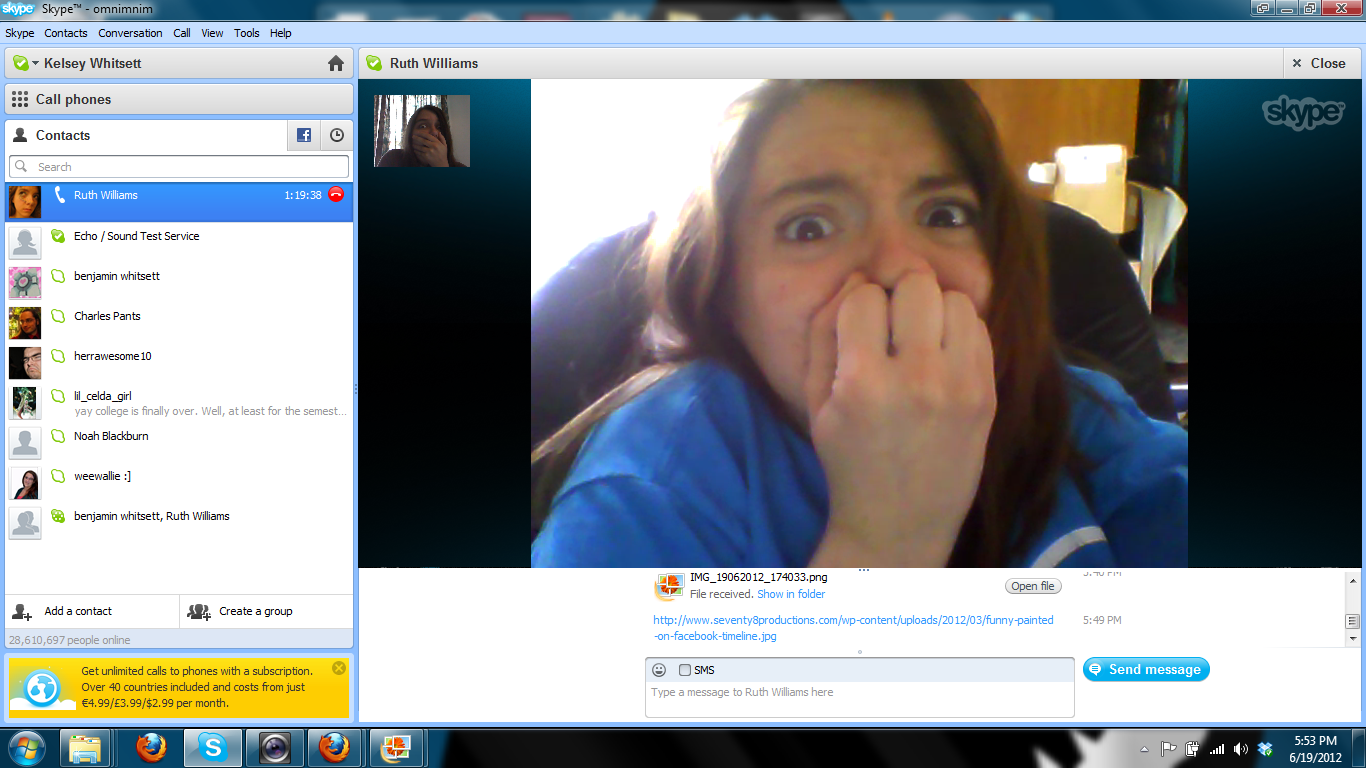1366x768 pixels.
Task: Expand Kelsey Whitsett status dropdown
Action: (x=35, y=63)
